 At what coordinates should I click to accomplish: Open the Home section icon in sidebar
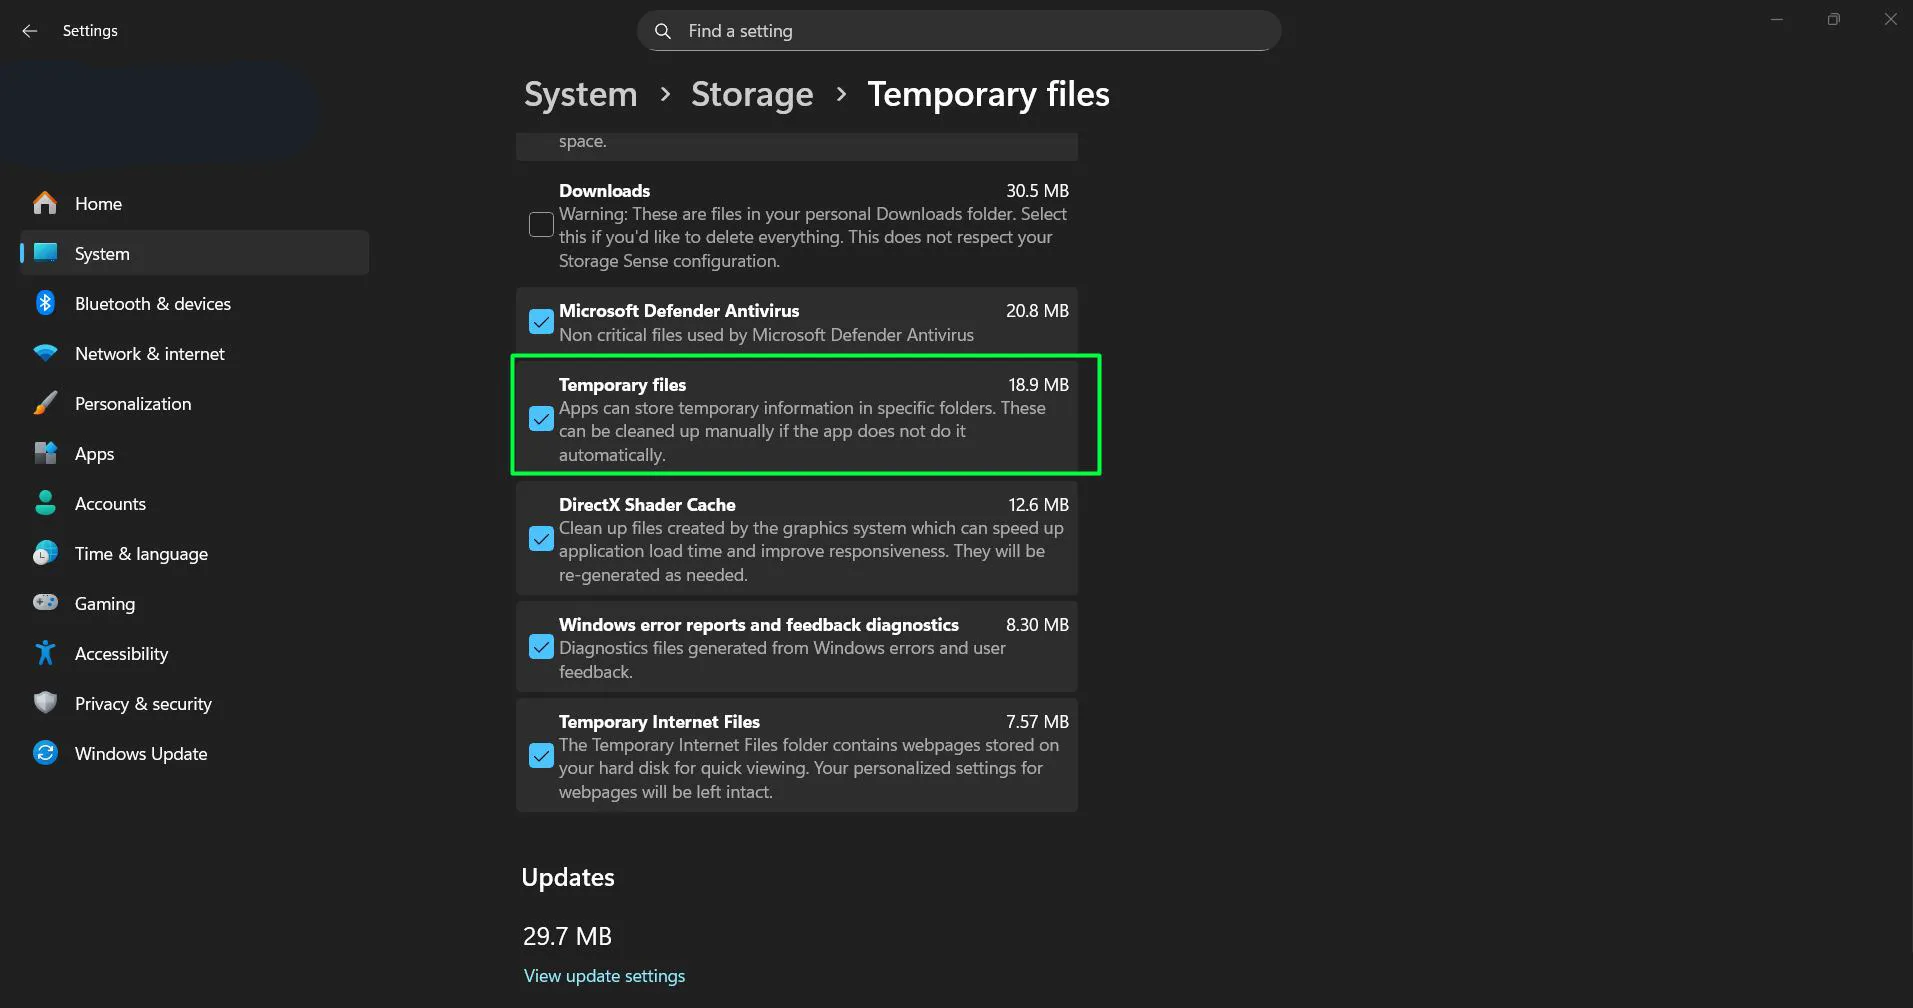click(45, 203)
